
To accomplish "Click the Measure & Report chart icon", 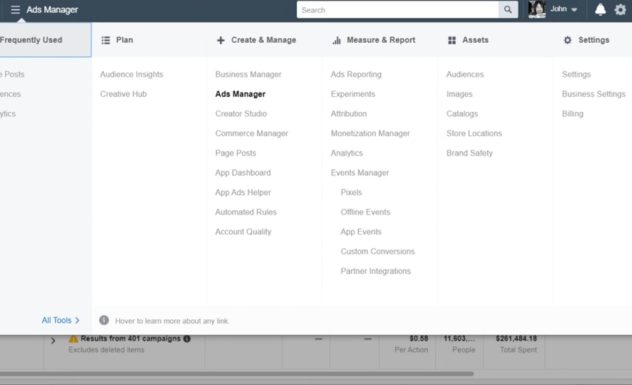I will [x=337, y=40].
